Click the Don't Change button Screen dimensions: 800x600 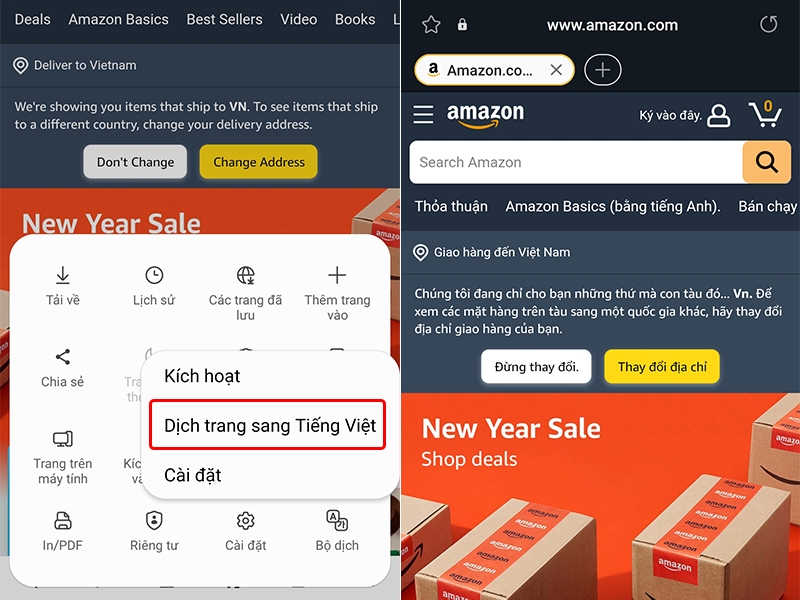(135, 162)
